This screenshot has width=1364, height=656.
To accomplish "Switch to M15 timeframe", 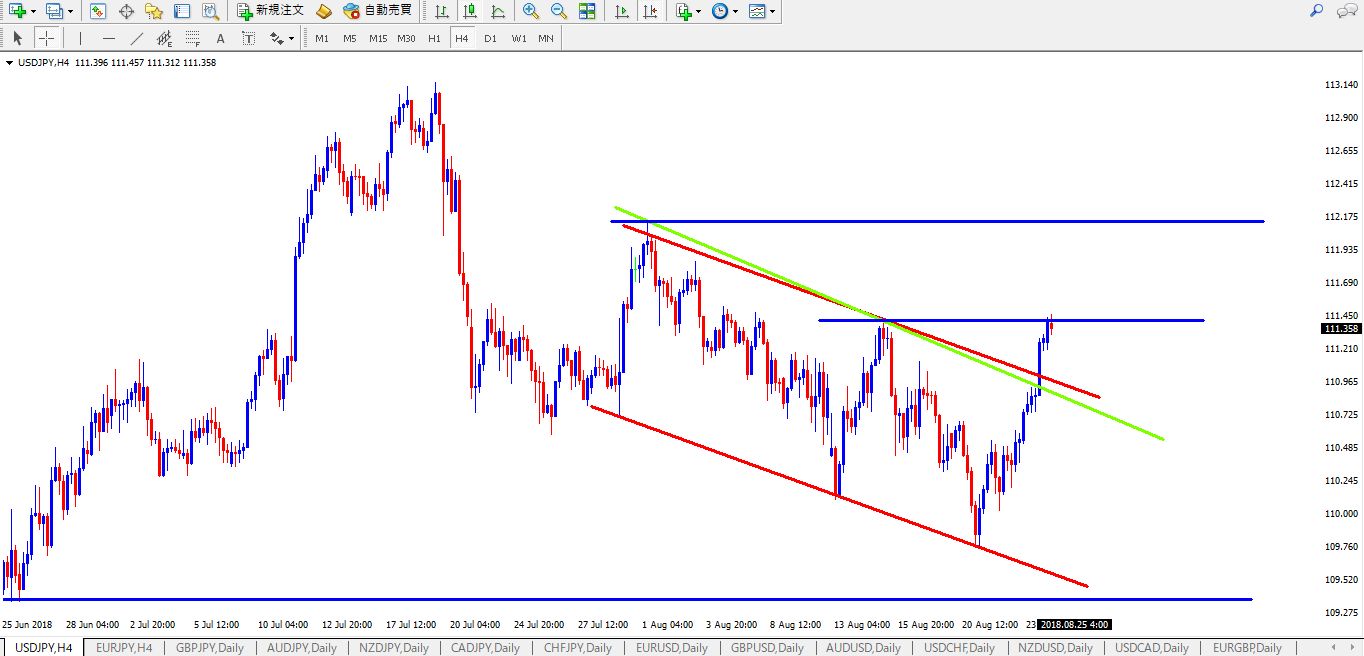I will pyautogui.click(x=378, y=38).
